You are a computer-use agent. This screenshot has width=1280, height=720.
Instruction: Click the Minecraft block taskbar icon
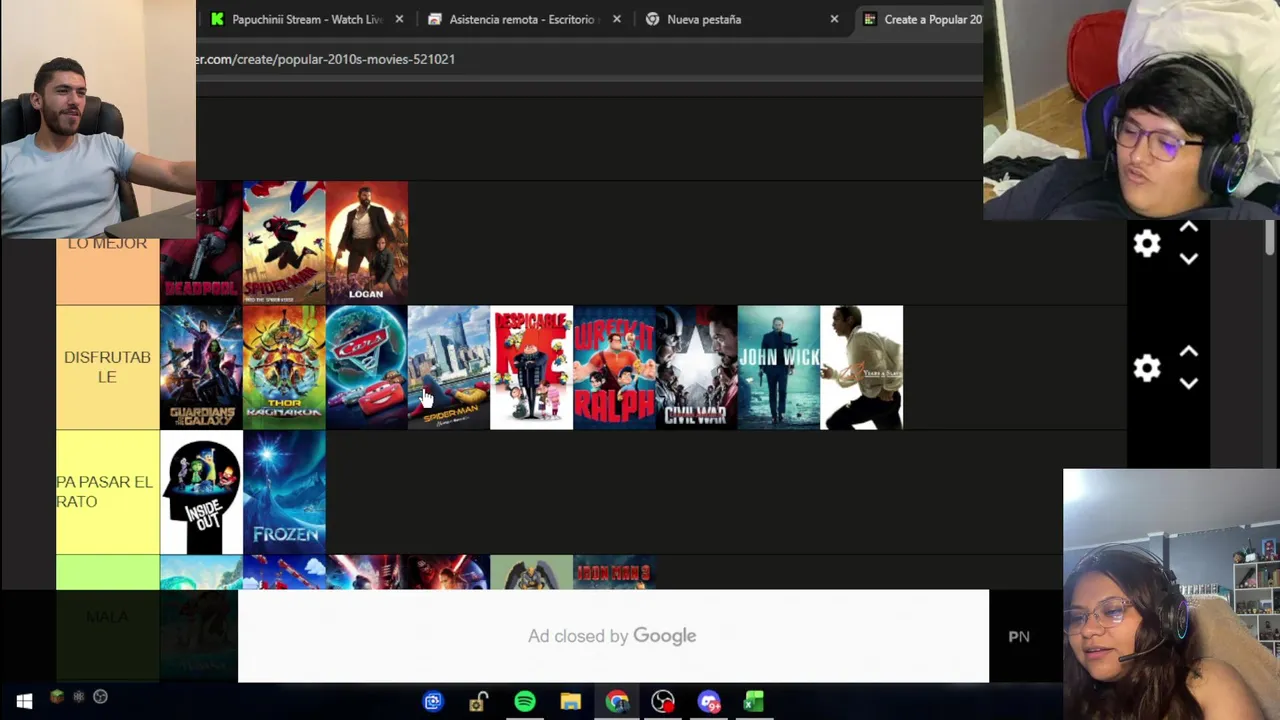pos(57,696)
